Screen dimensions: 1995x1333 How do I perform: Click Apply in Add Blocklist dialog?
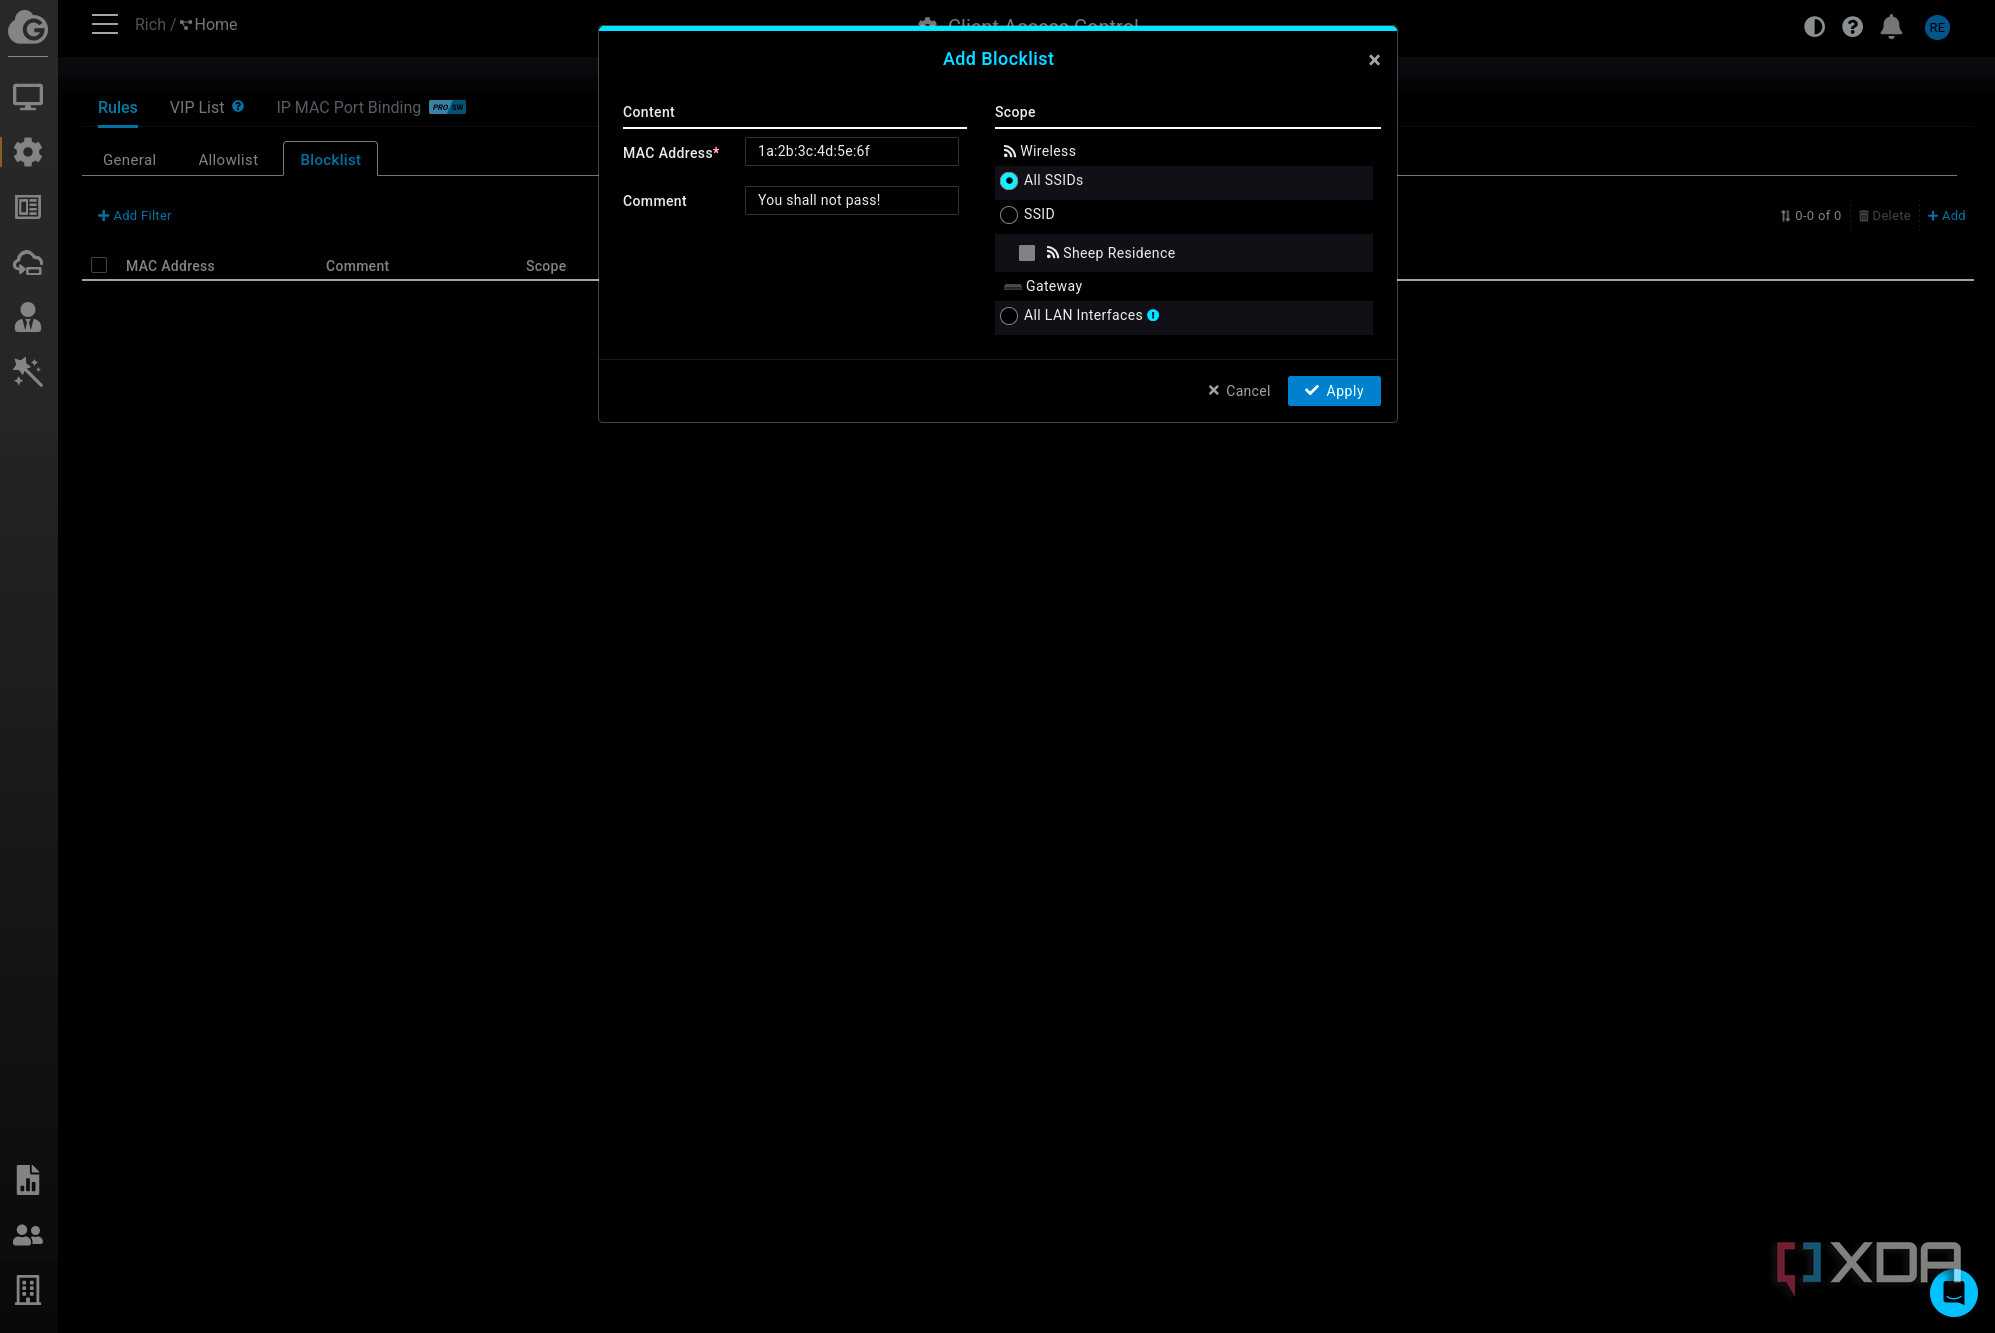pos(1334,391)
